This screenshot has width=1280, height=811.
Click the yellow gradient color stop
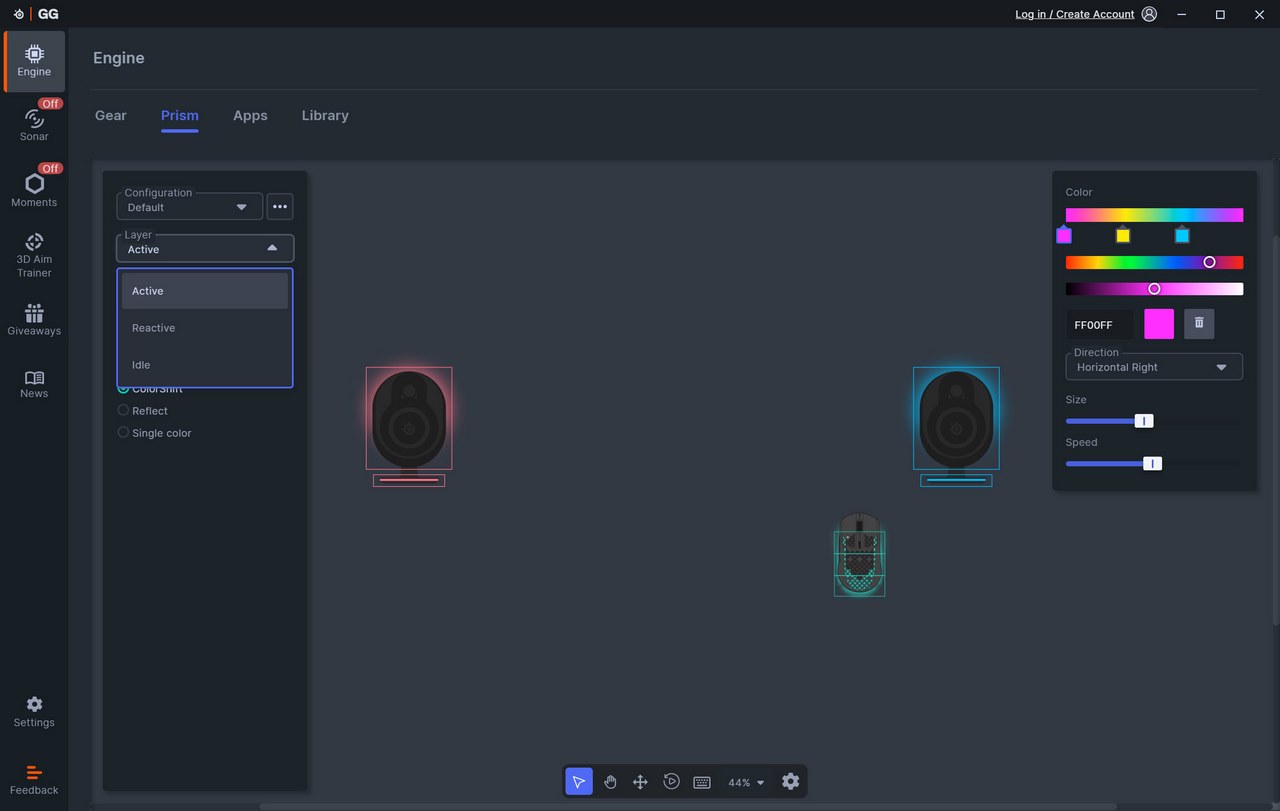(1123, 236)
